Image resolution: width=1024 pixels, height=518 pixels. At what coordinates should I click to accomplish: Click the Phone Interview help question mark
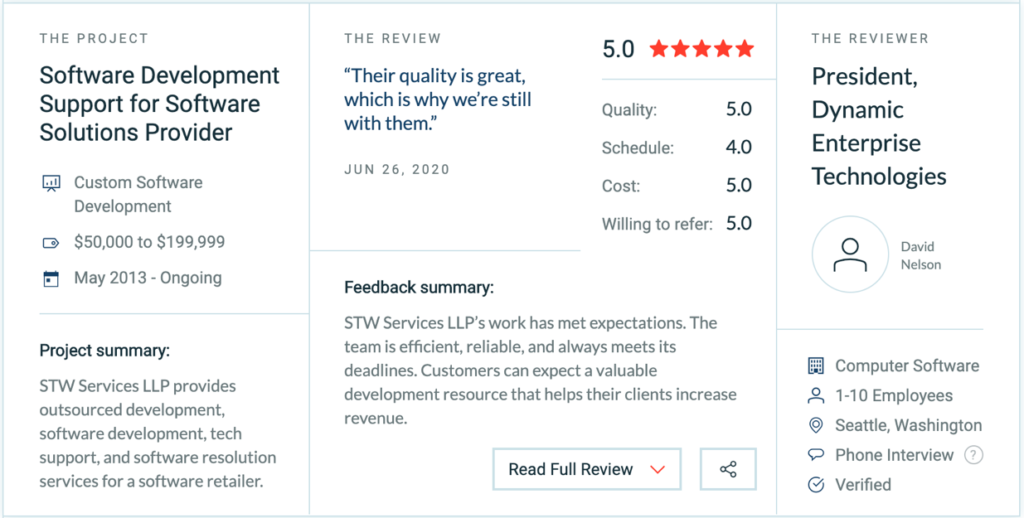point(973,455)
